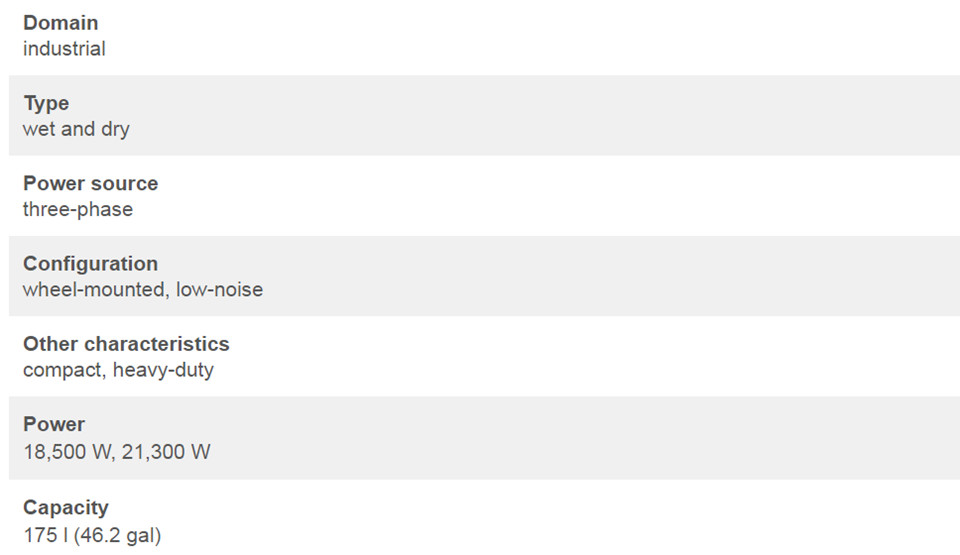
Task: Select the compact, heavy-duty text
Action: coord(118,370)
